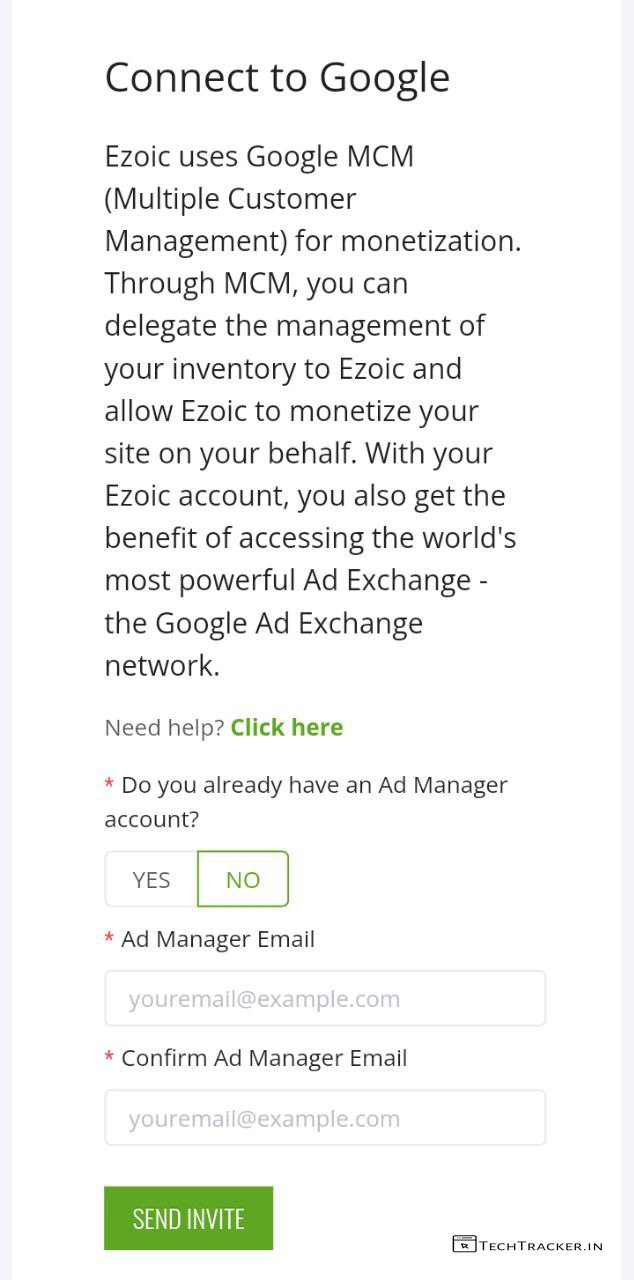The image size is (634, 1280).
Task: Click the 'Confirm Ad Manager Email' label
Action: (264, 1058)
